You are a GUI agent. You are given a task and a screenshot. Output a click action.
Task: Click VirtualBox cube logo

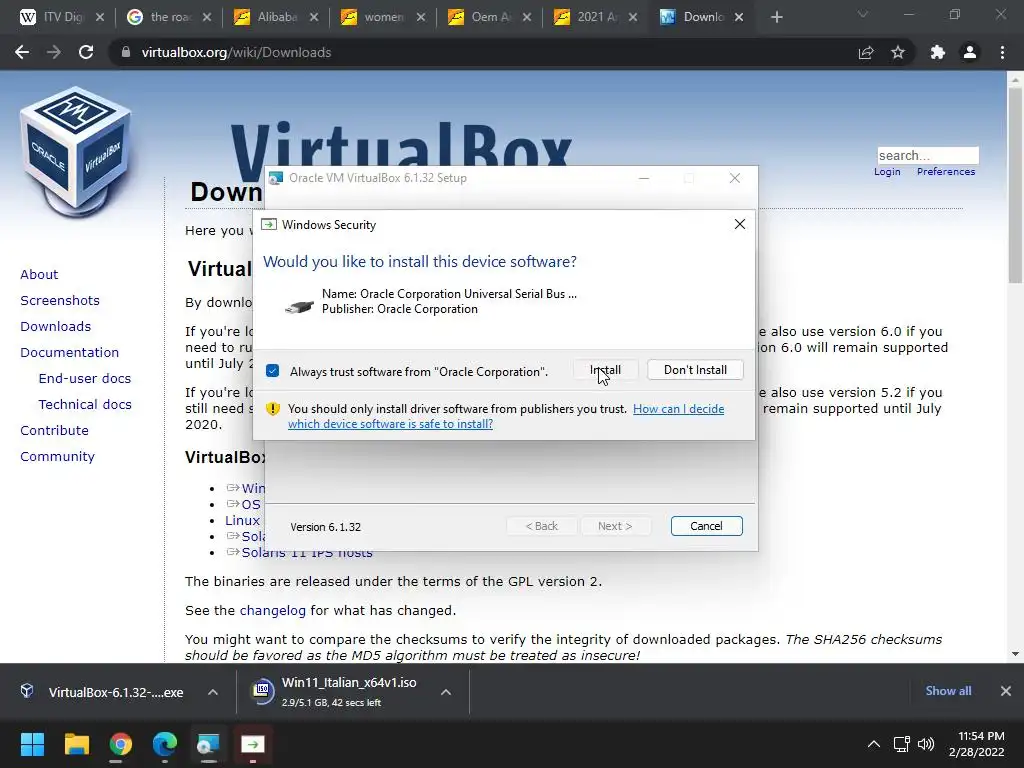[75, 152]
